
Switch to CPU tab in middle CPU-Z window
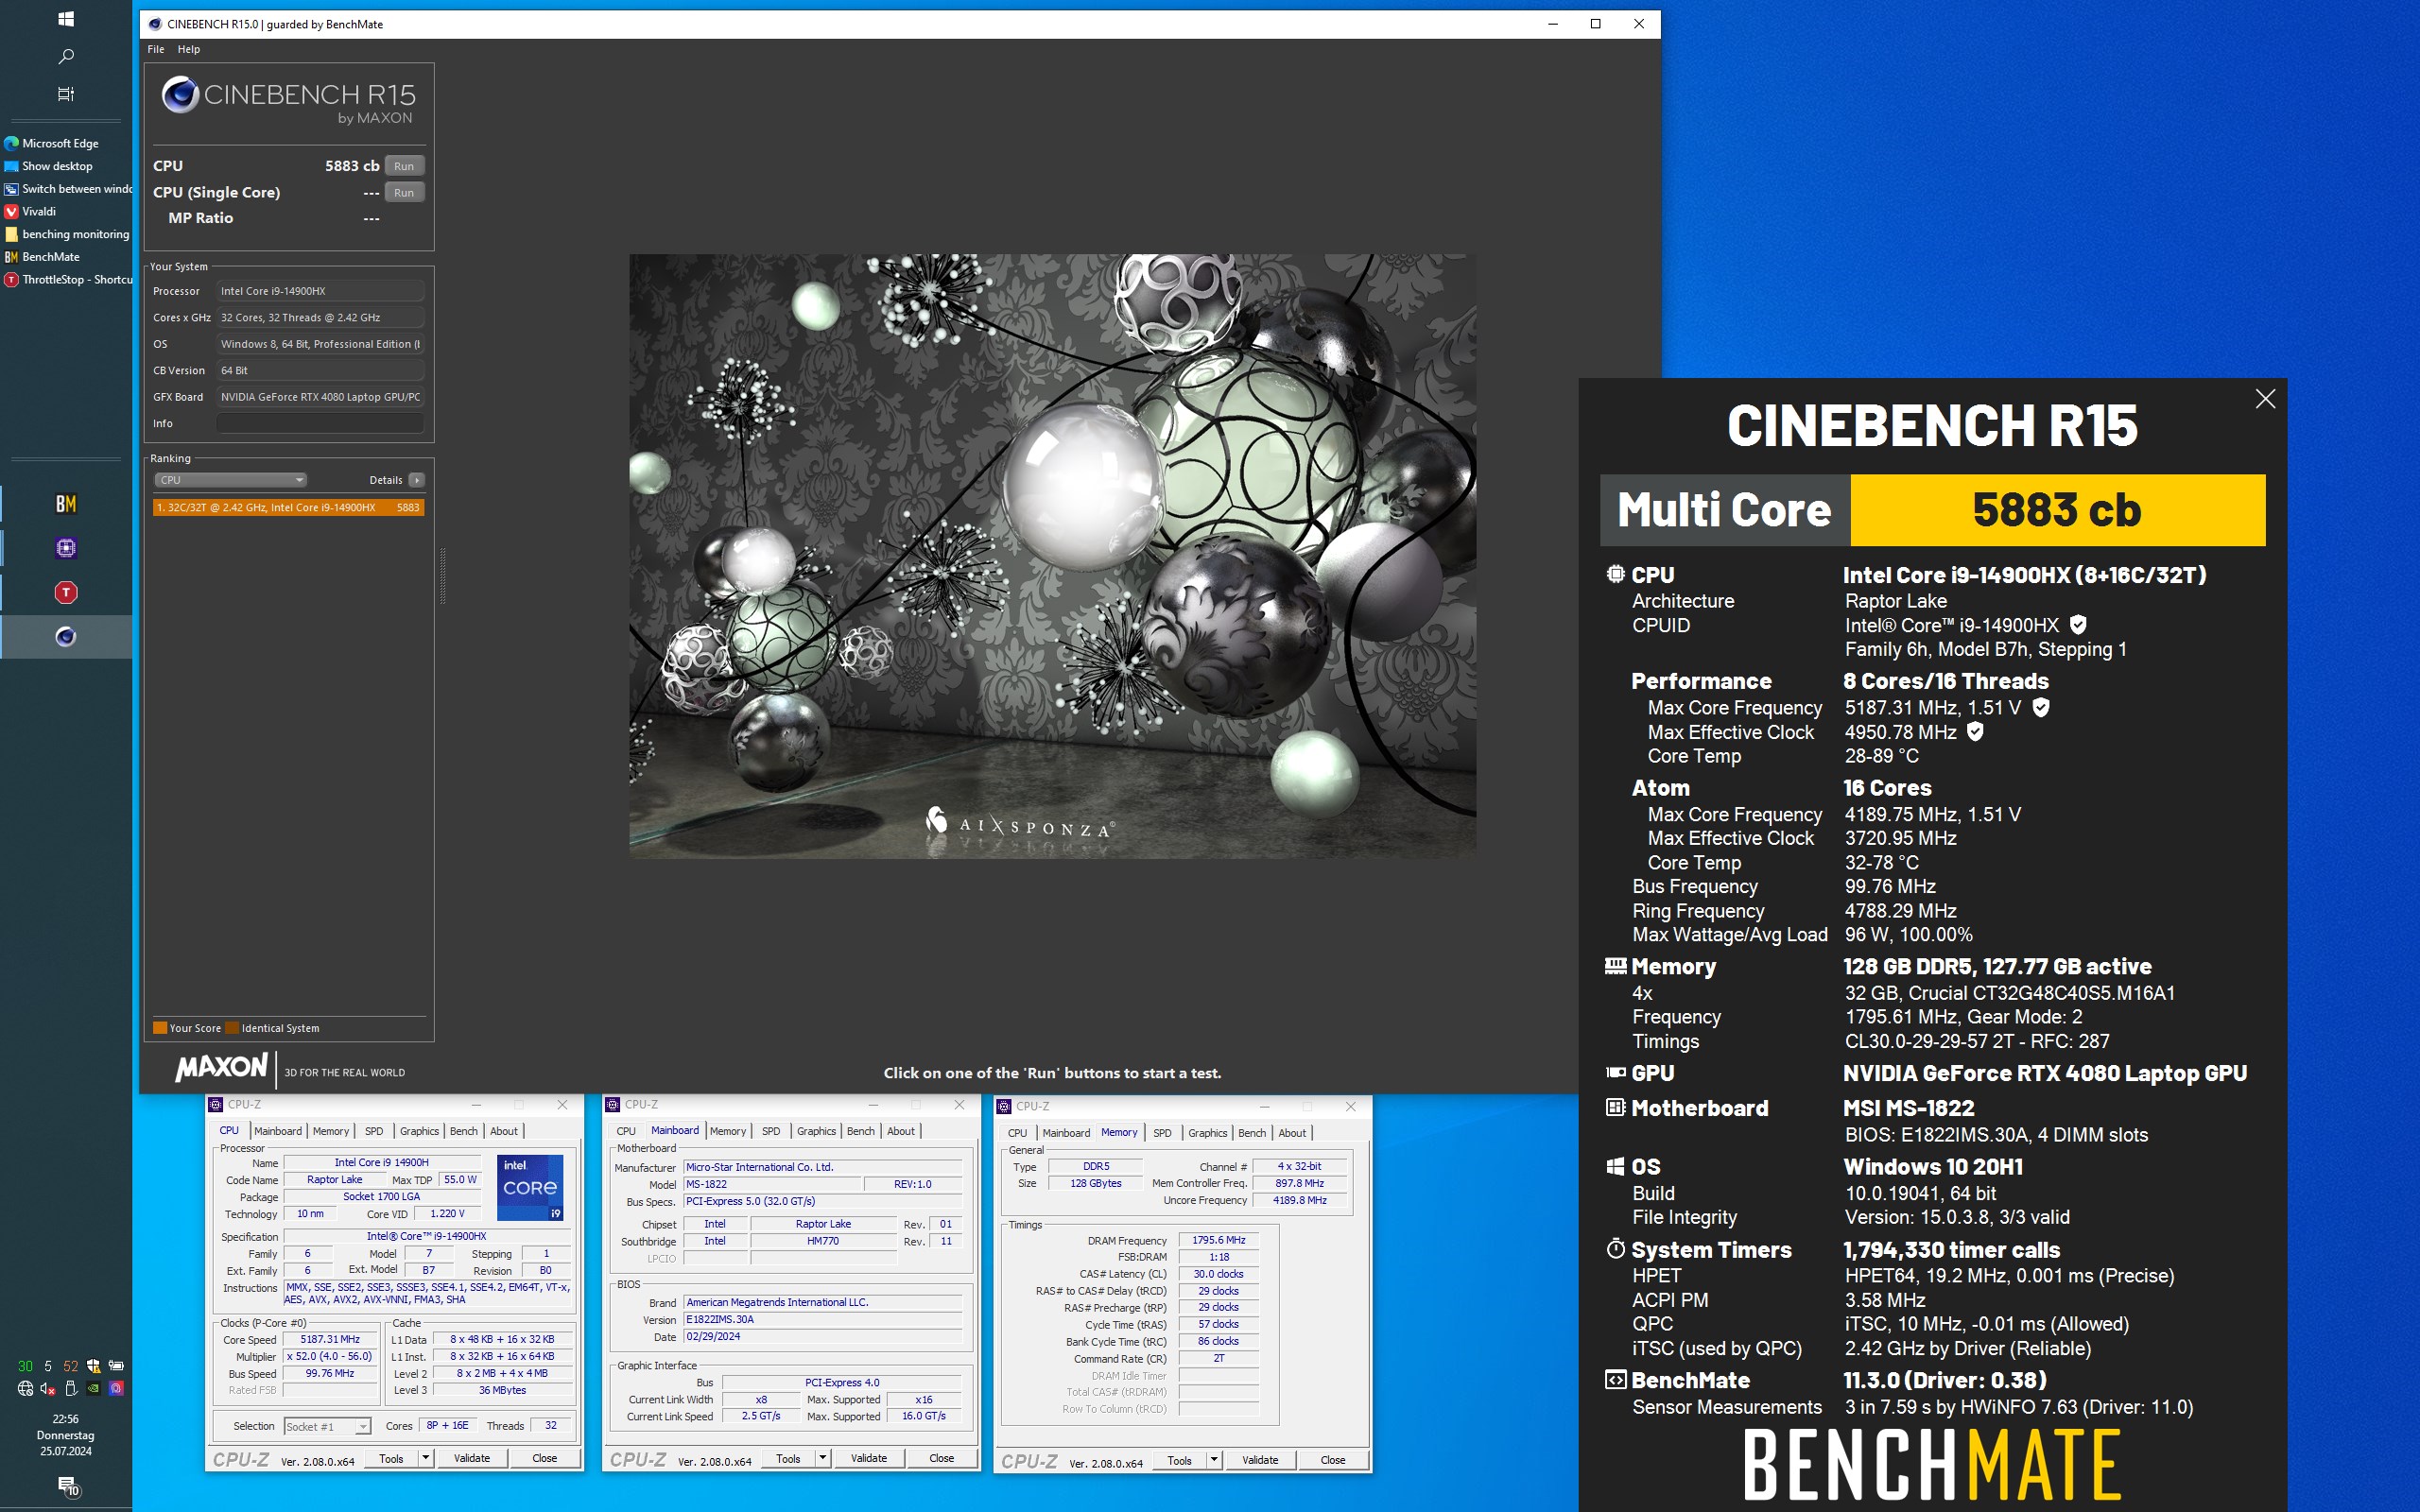point(626,1131)
